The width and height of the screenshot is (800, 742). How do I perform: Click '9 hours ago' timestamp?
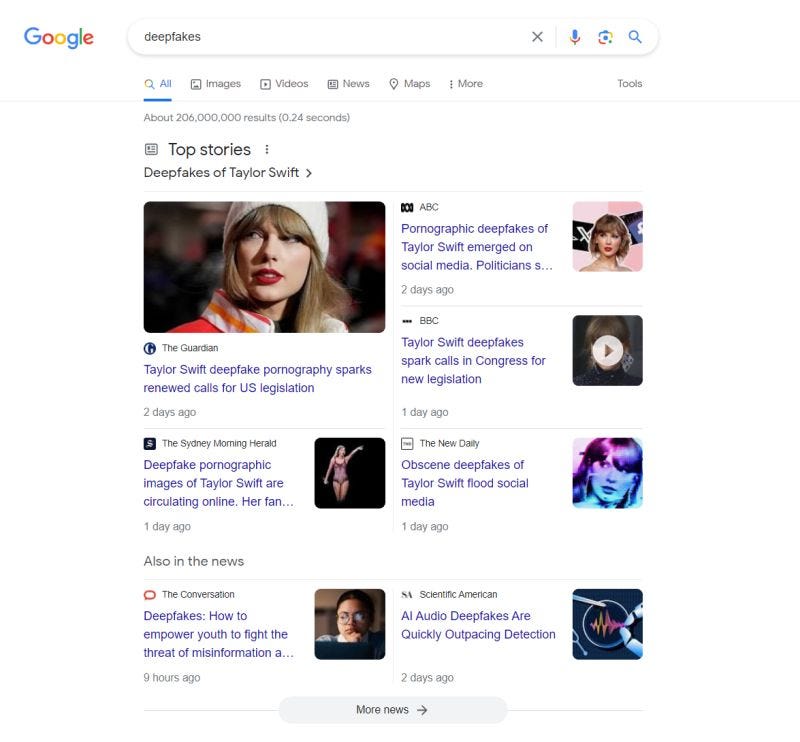tap(172, 678)
